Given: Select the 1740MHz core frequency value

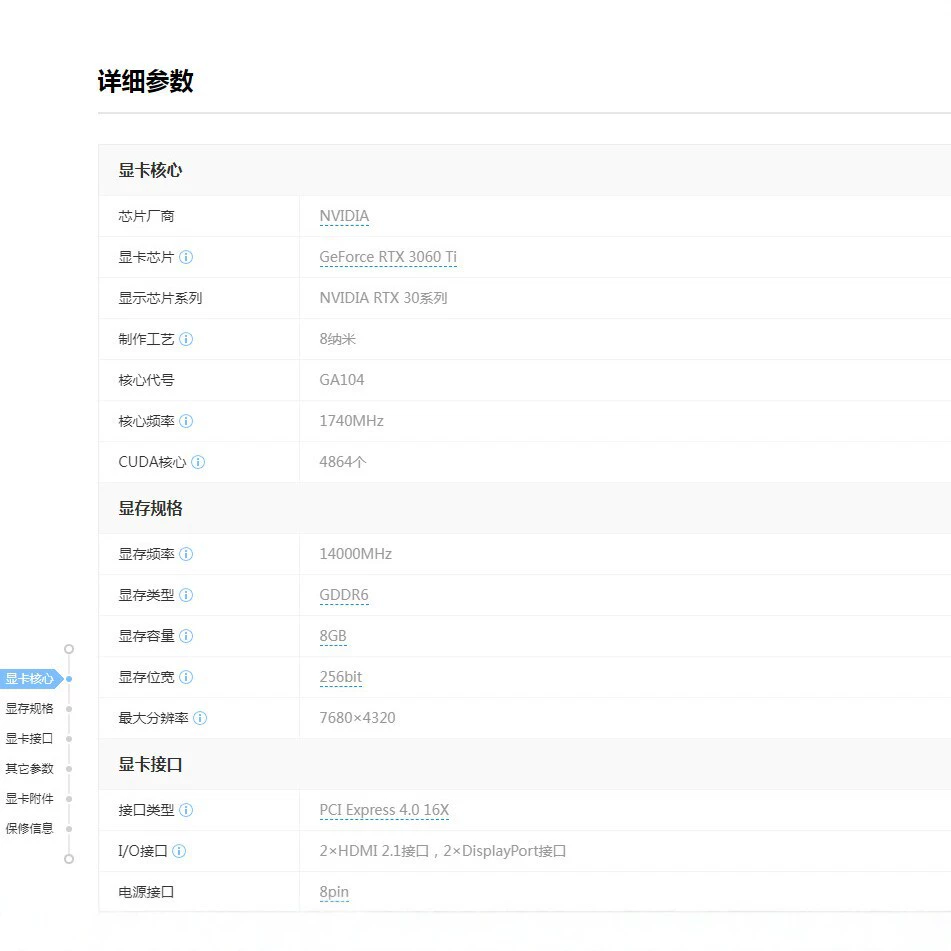Looking at the screenshot, I should pyautogui.click(x=351, y=421).
